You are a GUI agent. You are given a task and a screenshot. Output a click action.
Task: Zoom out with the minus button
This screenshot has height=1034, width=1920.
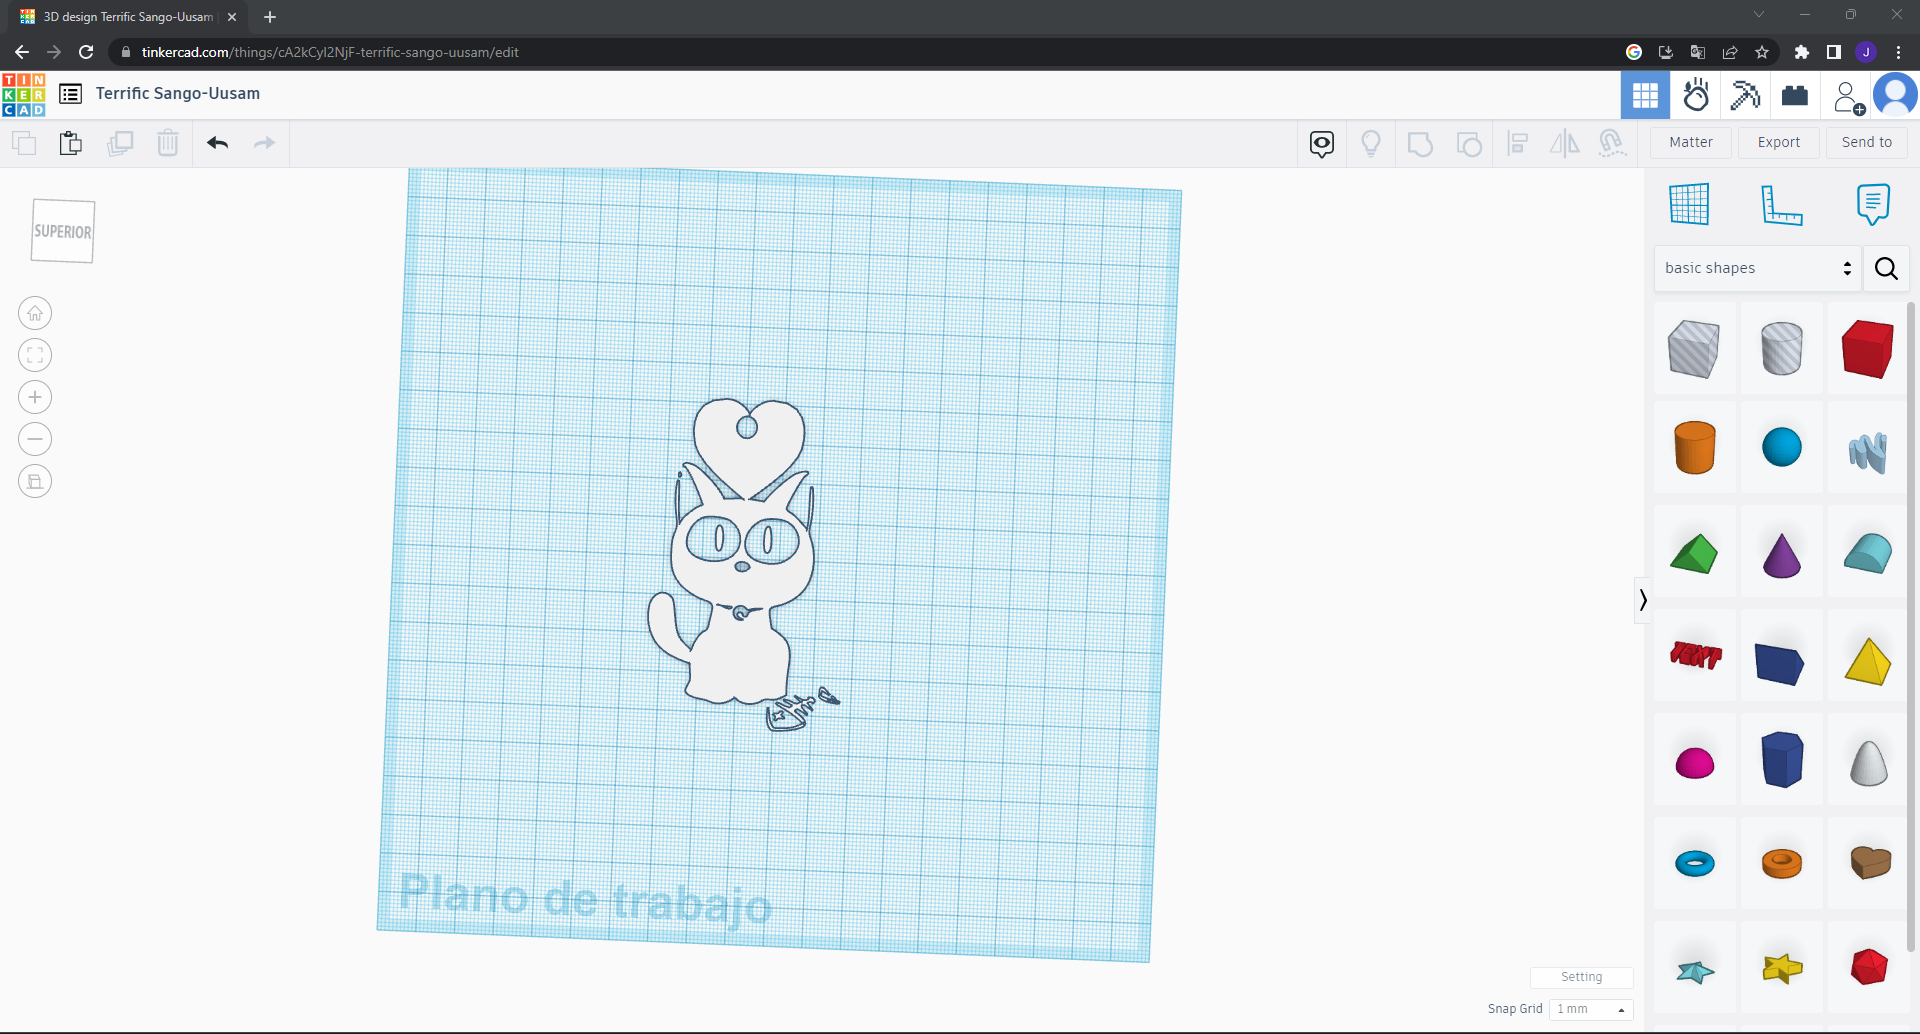point(35,440)
